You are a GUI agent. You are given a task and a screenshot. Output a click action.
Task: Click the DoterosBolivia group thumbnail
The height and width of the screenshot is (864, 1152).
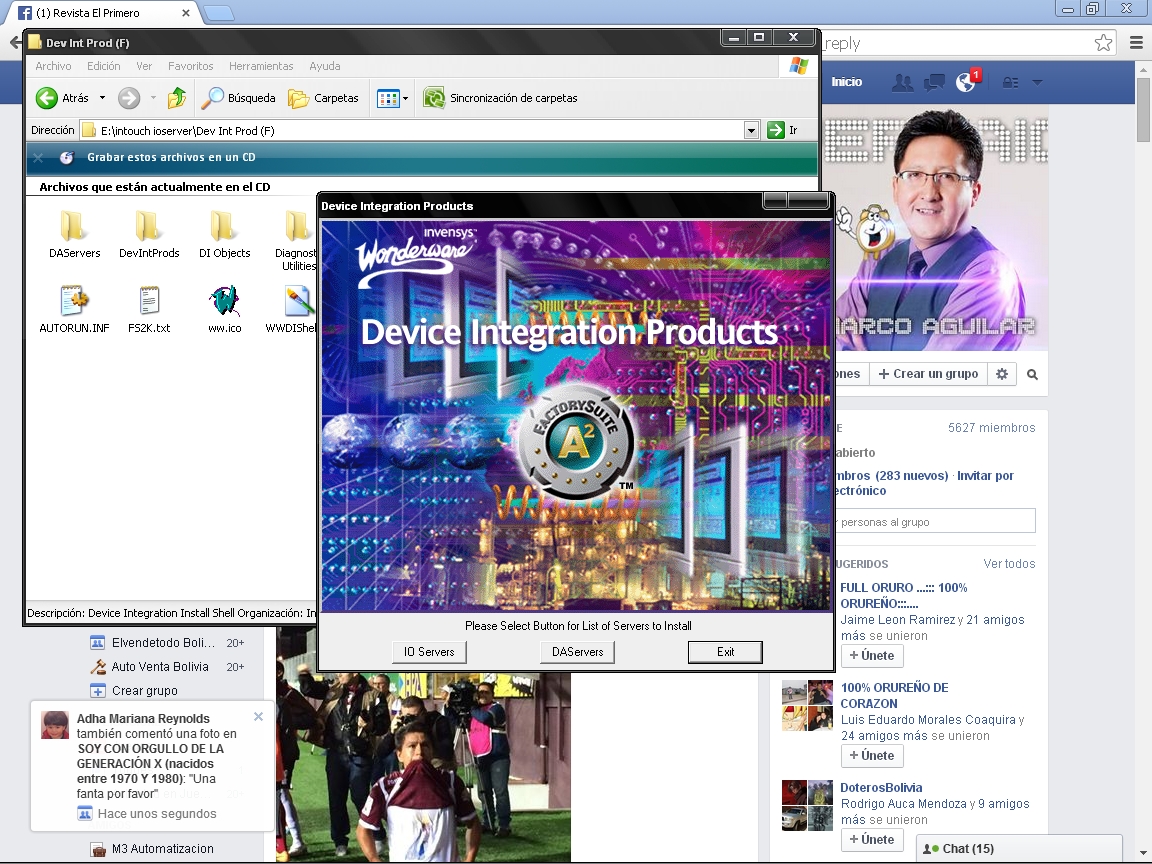tap(807, 806)
